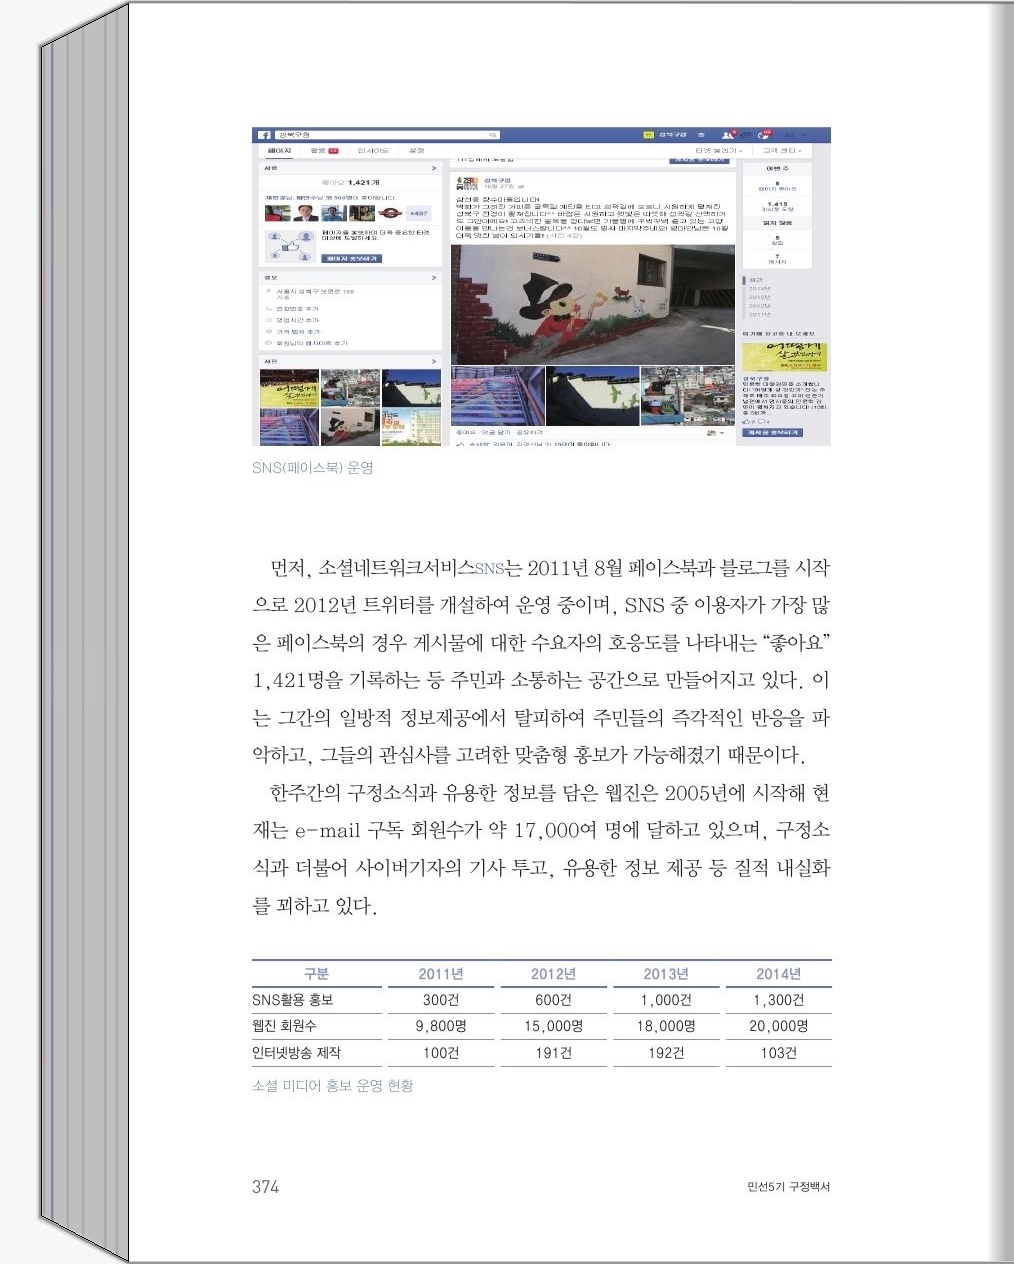The image size is (1014, 1264).
Task: Click the Facebook search field containing 성북구청
Action: (x=387, y=135)
